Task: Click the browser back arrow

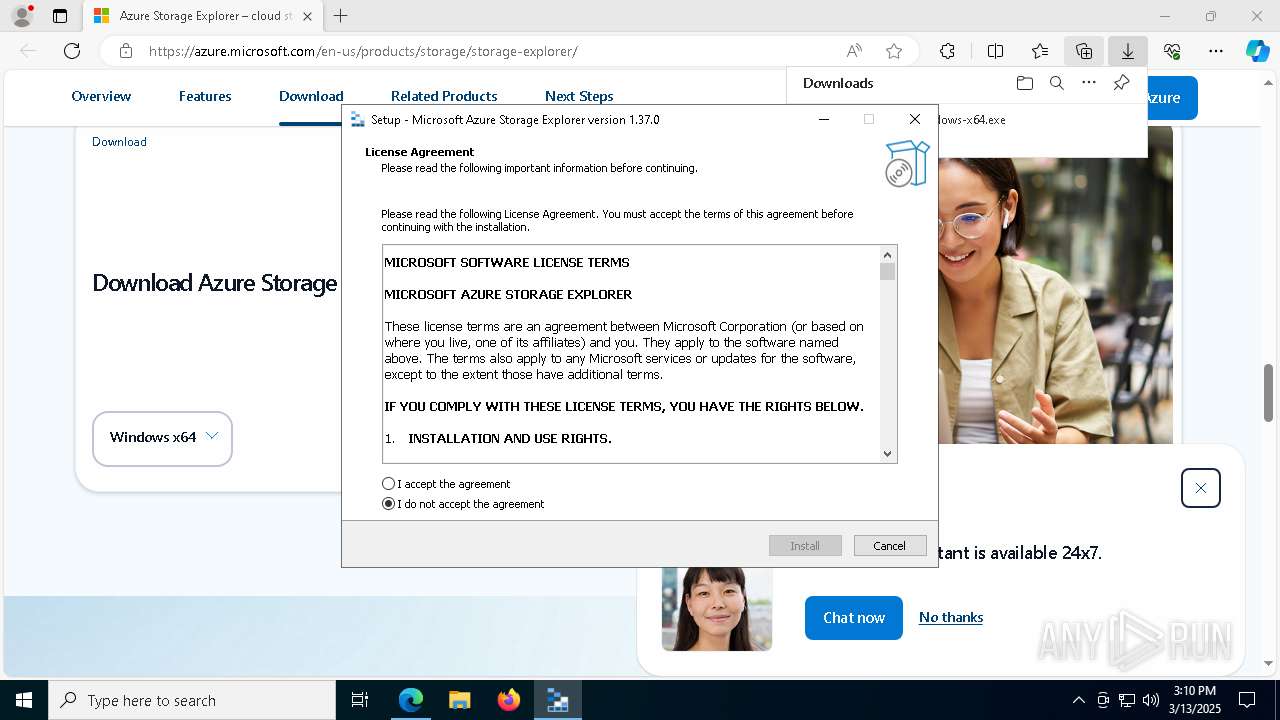Action: click(x=28, y=51)
